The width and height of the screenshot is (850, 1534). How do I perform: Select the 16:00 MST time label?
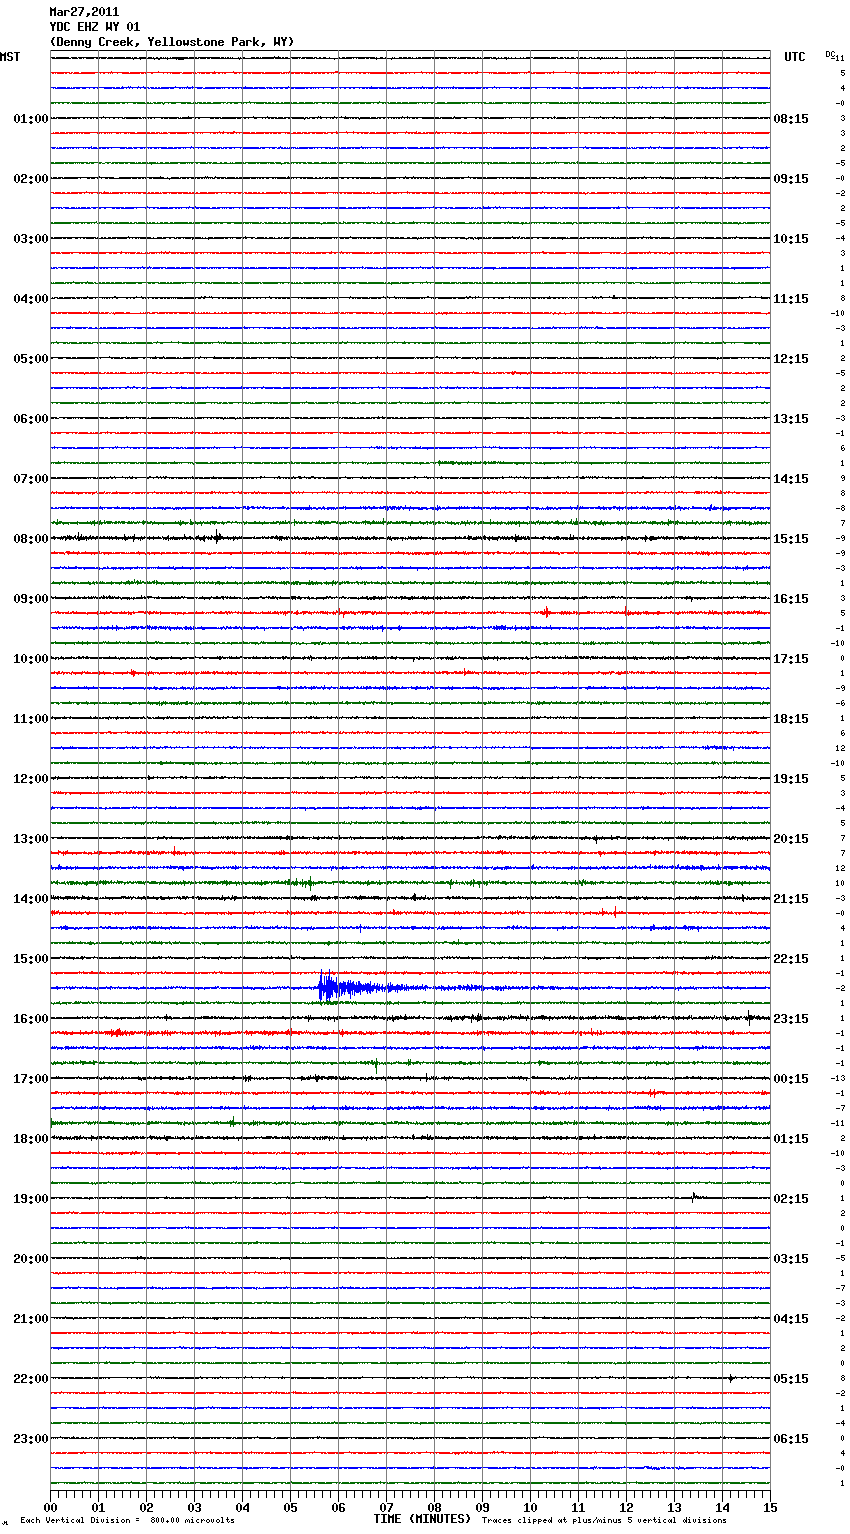(31, 1019)
